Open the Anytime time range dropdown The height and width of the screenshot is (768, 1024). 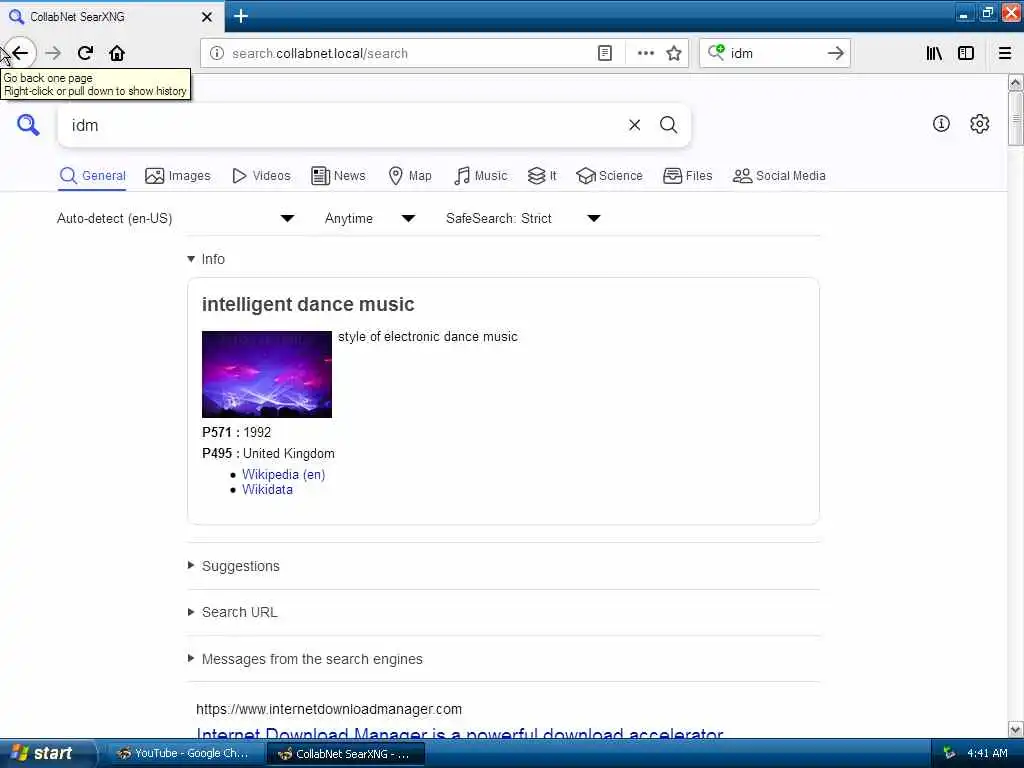click(x=370, y=218)
